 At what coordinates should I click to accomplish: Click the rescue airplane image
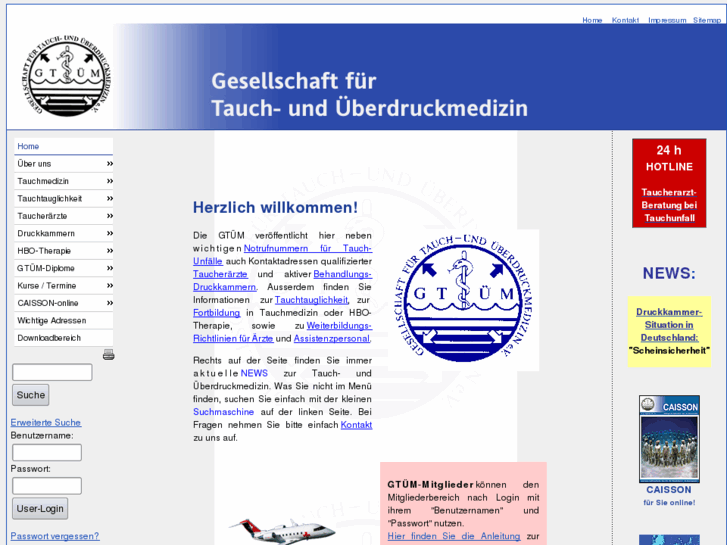[283, 532]
